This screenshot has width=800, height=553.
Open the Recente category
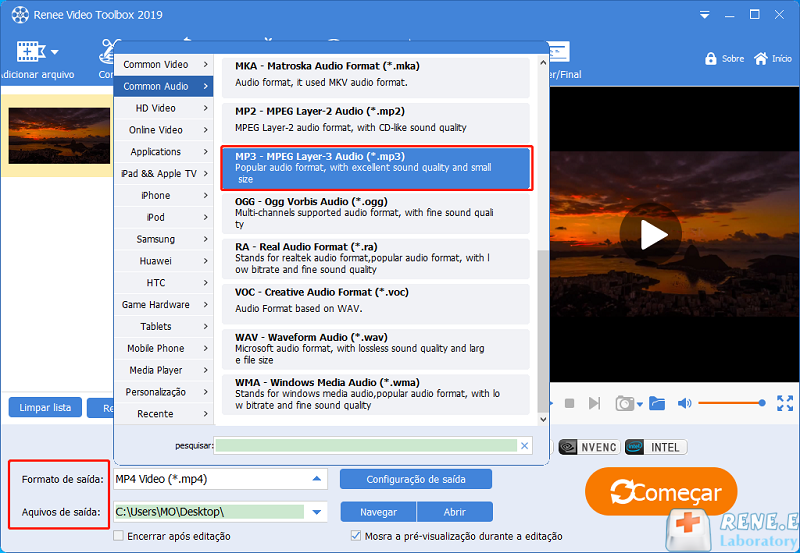coord(164,414)
